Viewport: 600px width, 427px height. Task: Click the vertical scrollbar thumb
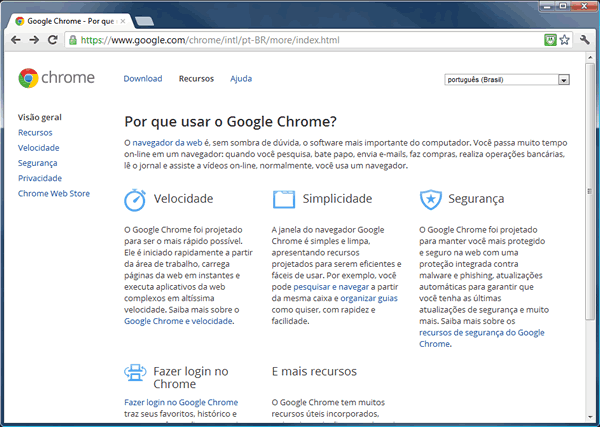click(x=590, y=191)
